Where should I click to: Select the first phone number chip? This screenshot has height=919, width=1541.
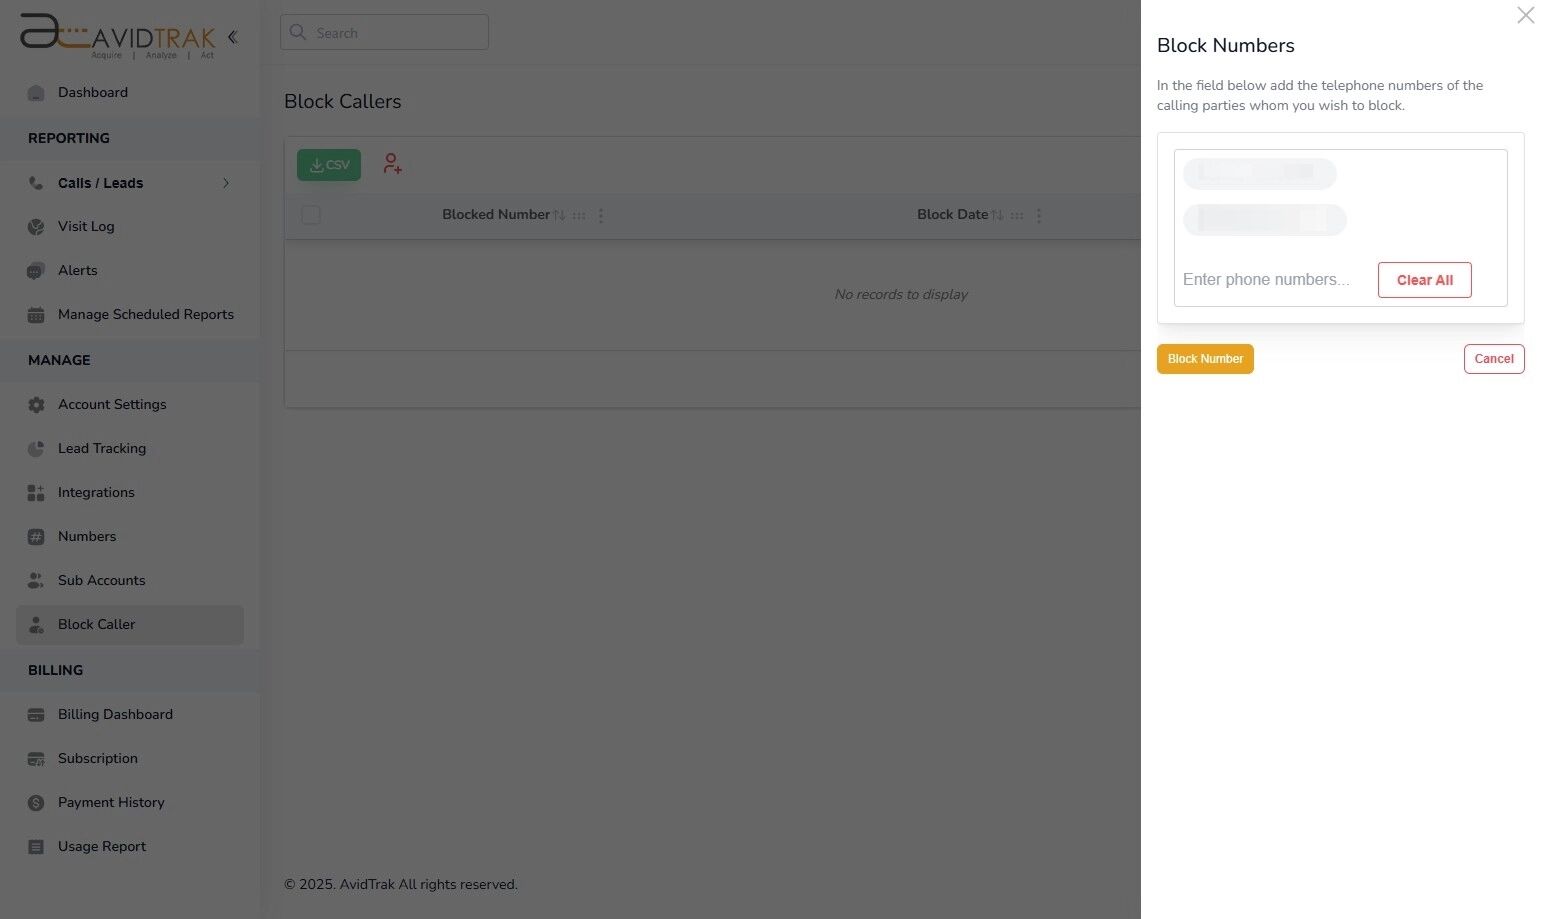point(1260,174)
